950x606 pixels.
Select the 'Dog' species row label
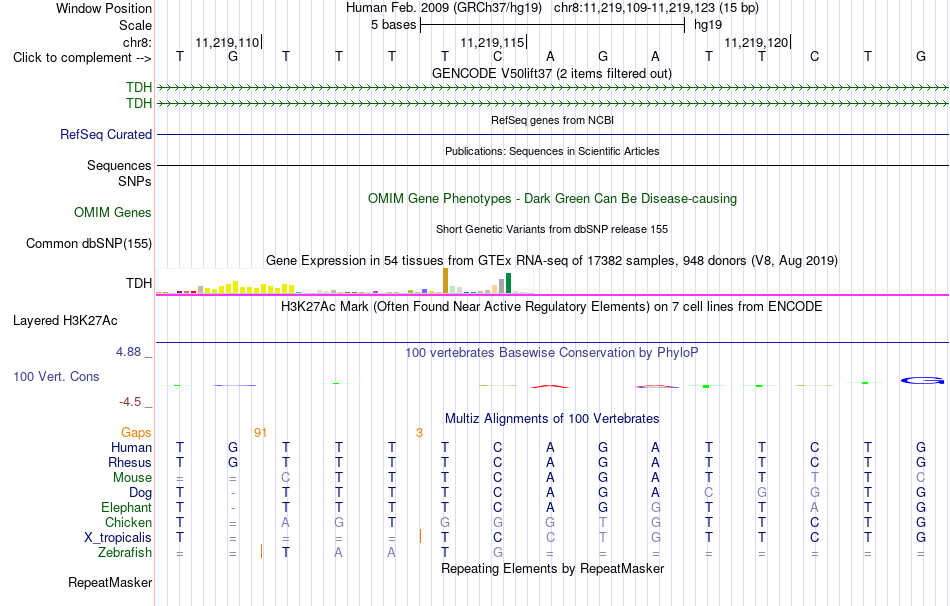140,493
